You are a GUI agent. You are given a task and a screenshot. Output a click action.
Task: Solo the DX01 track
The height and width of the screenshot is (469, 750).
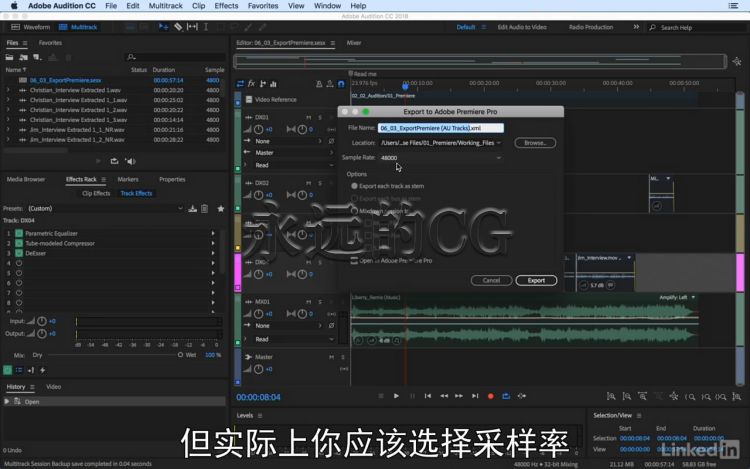pos(320,117)
